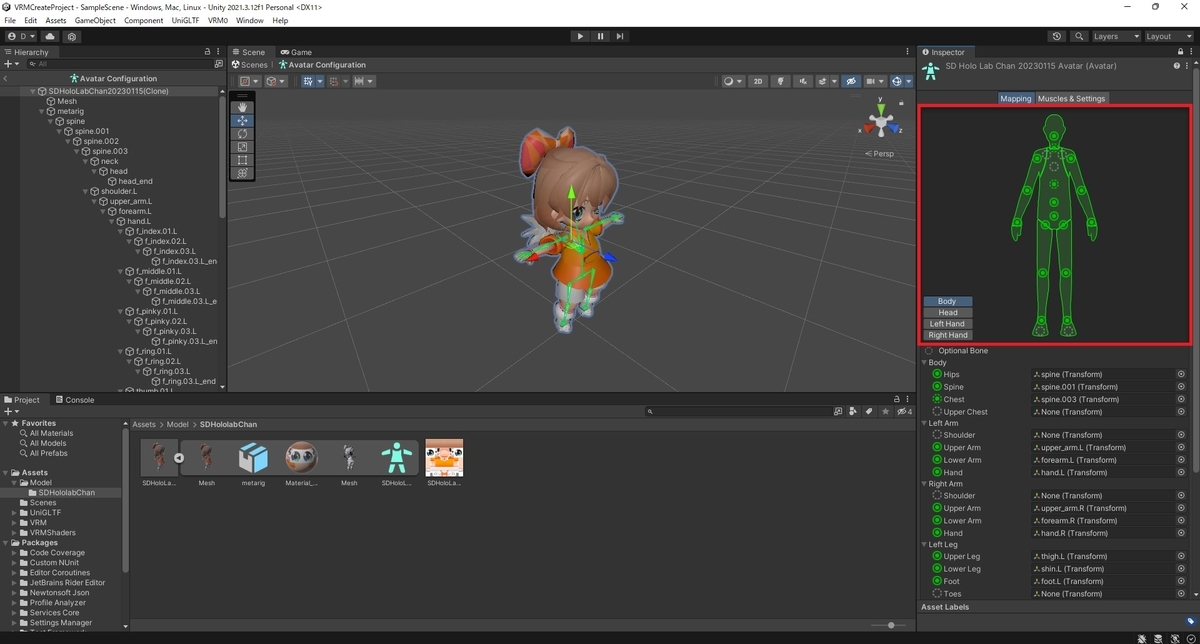Click the scene orientation gizmo
Image resolution: width=1200 pixels, height=644 pixels.
(880, 123)
